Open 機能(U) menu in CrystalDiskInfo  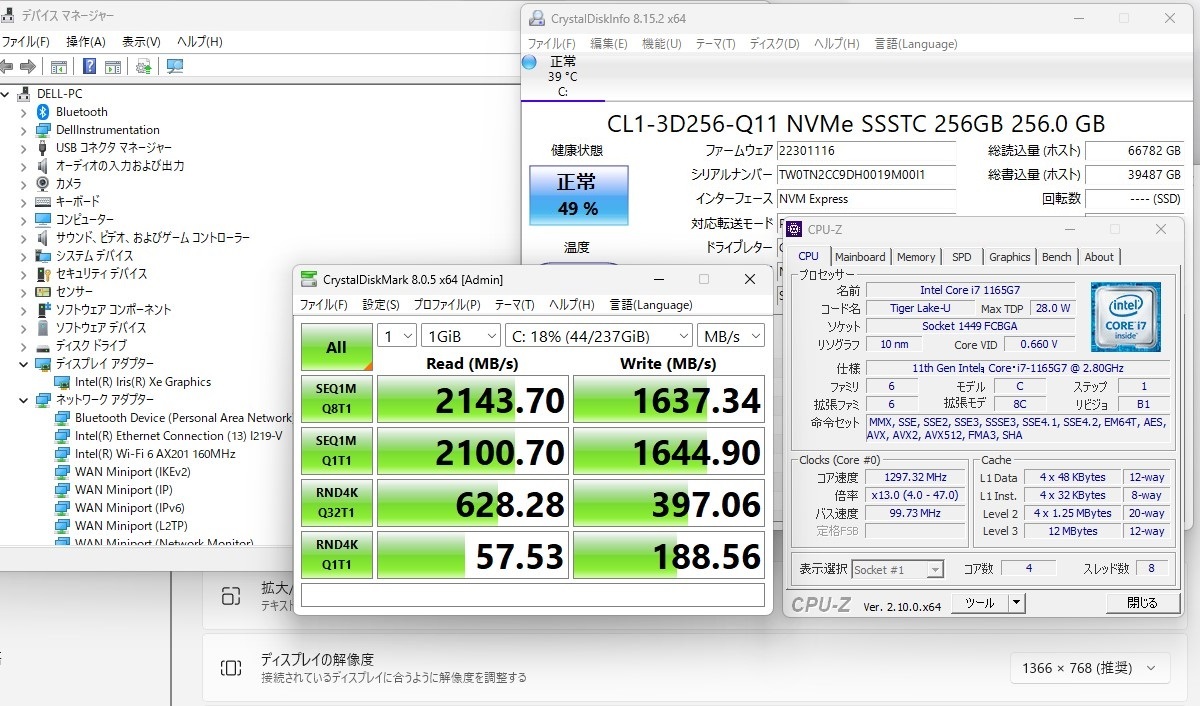tap(661, 44)
